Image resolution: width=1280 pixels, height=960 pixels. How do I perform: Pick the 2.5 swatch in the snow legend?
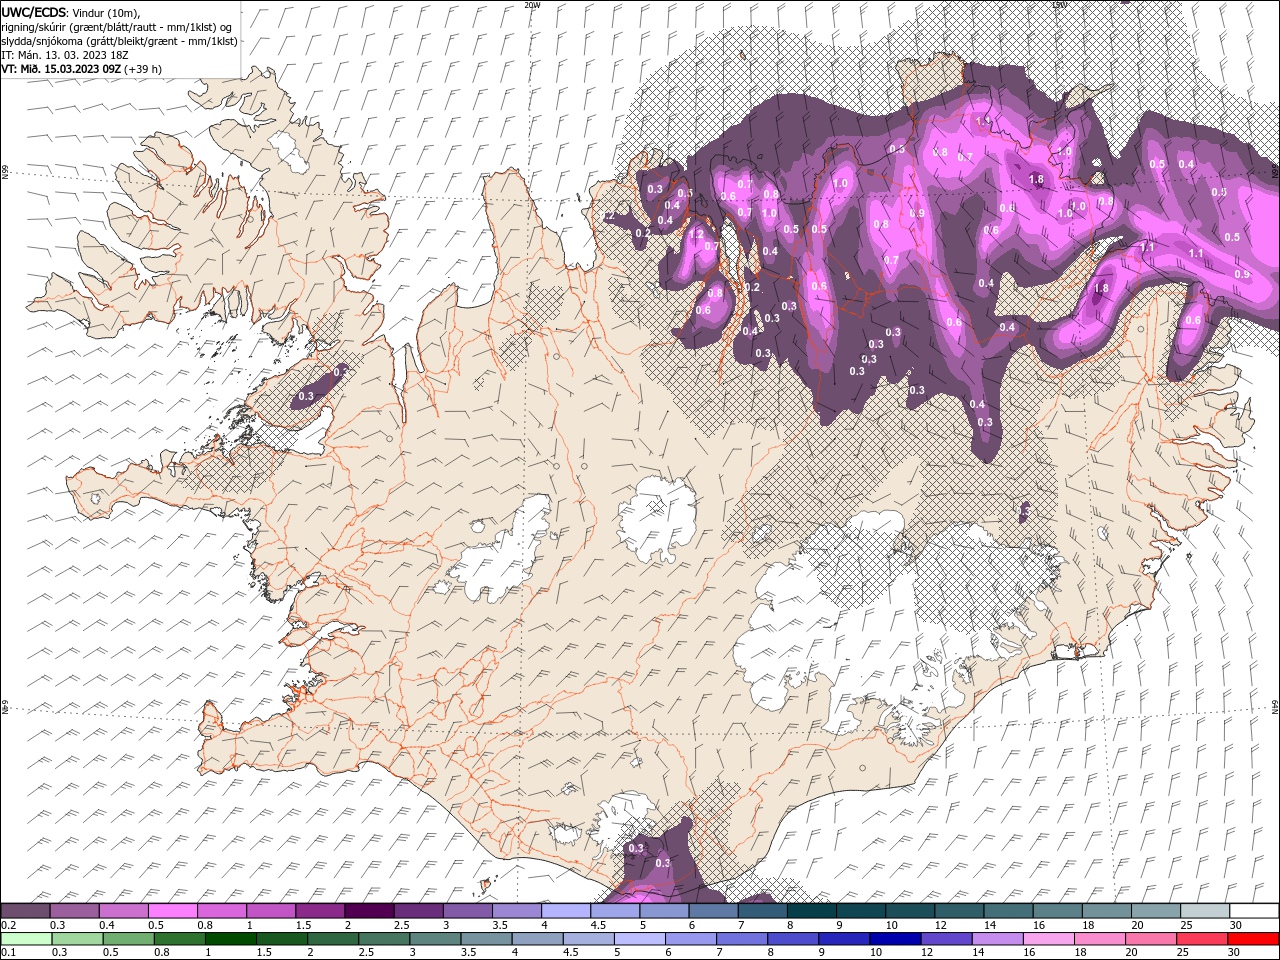(x=418, y=911)
